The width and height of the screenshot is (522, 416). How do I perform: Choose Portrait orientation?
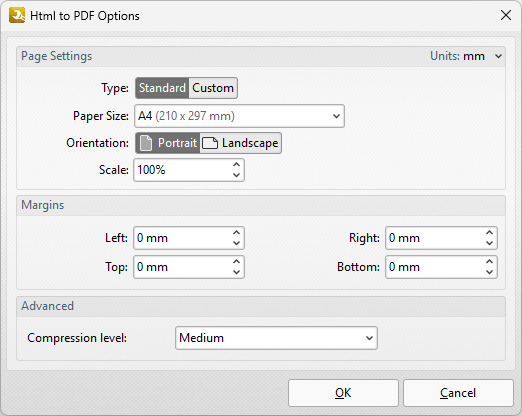coord(168,143)
